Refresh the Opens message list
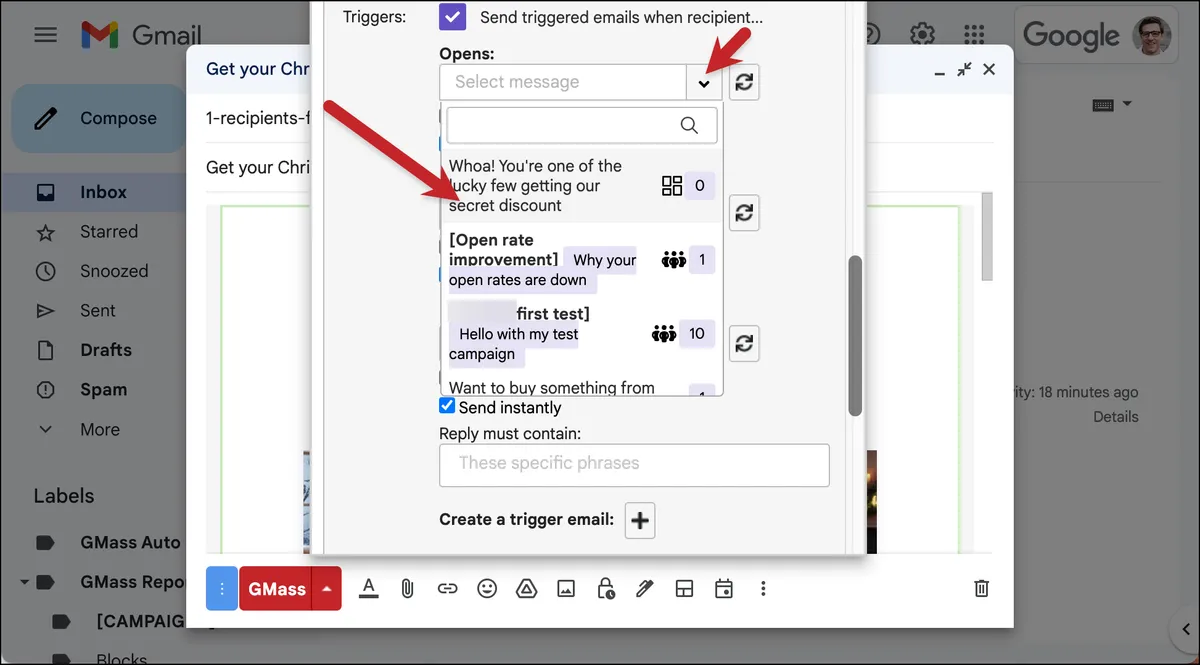Screen dimensions: 1200x665 click(x=743, y=83)
